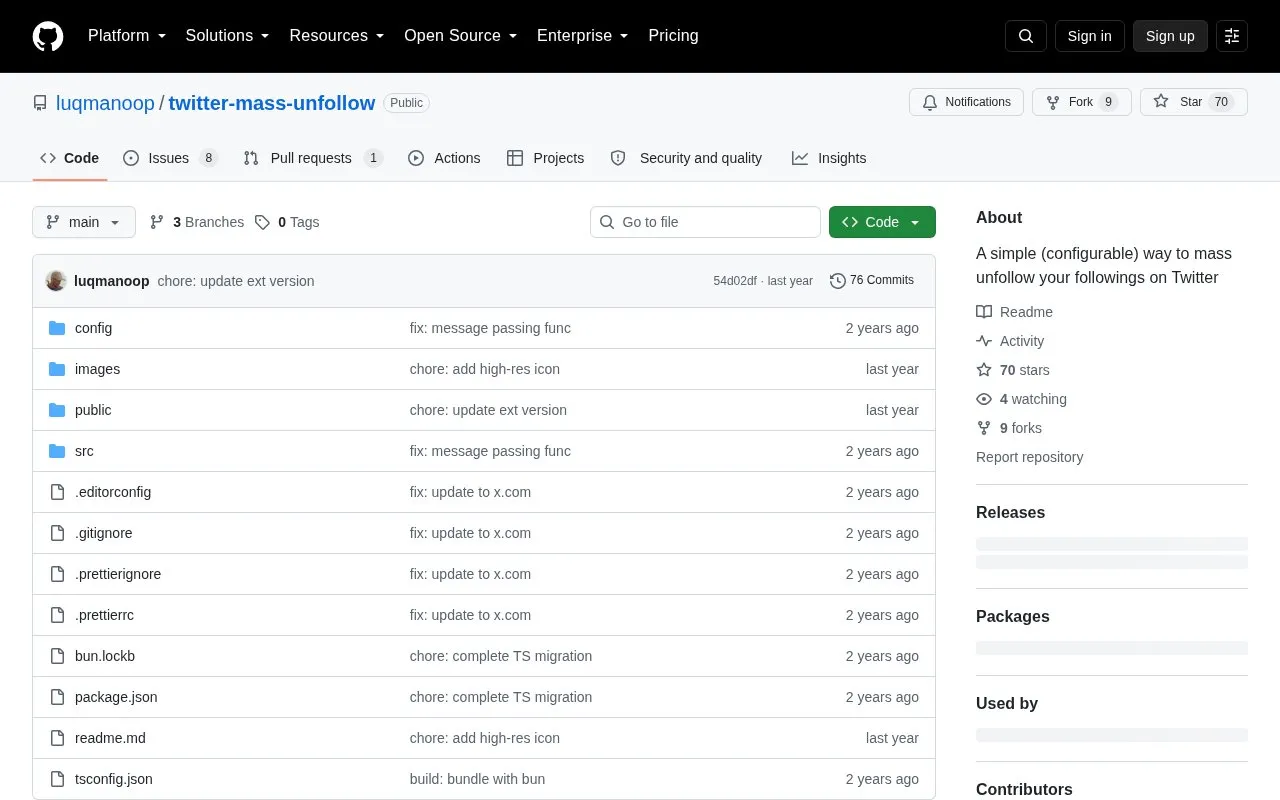
Task: Expand the Solutions dropdown
Action: pos(228,36)
